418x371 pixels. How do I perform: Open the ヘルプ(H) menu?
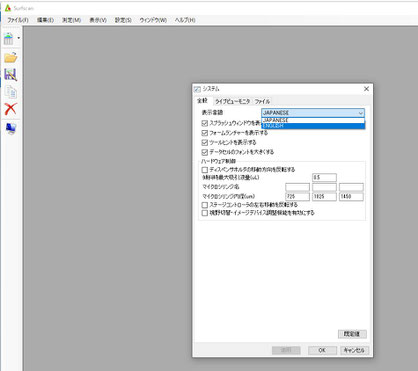click(185, 20)
